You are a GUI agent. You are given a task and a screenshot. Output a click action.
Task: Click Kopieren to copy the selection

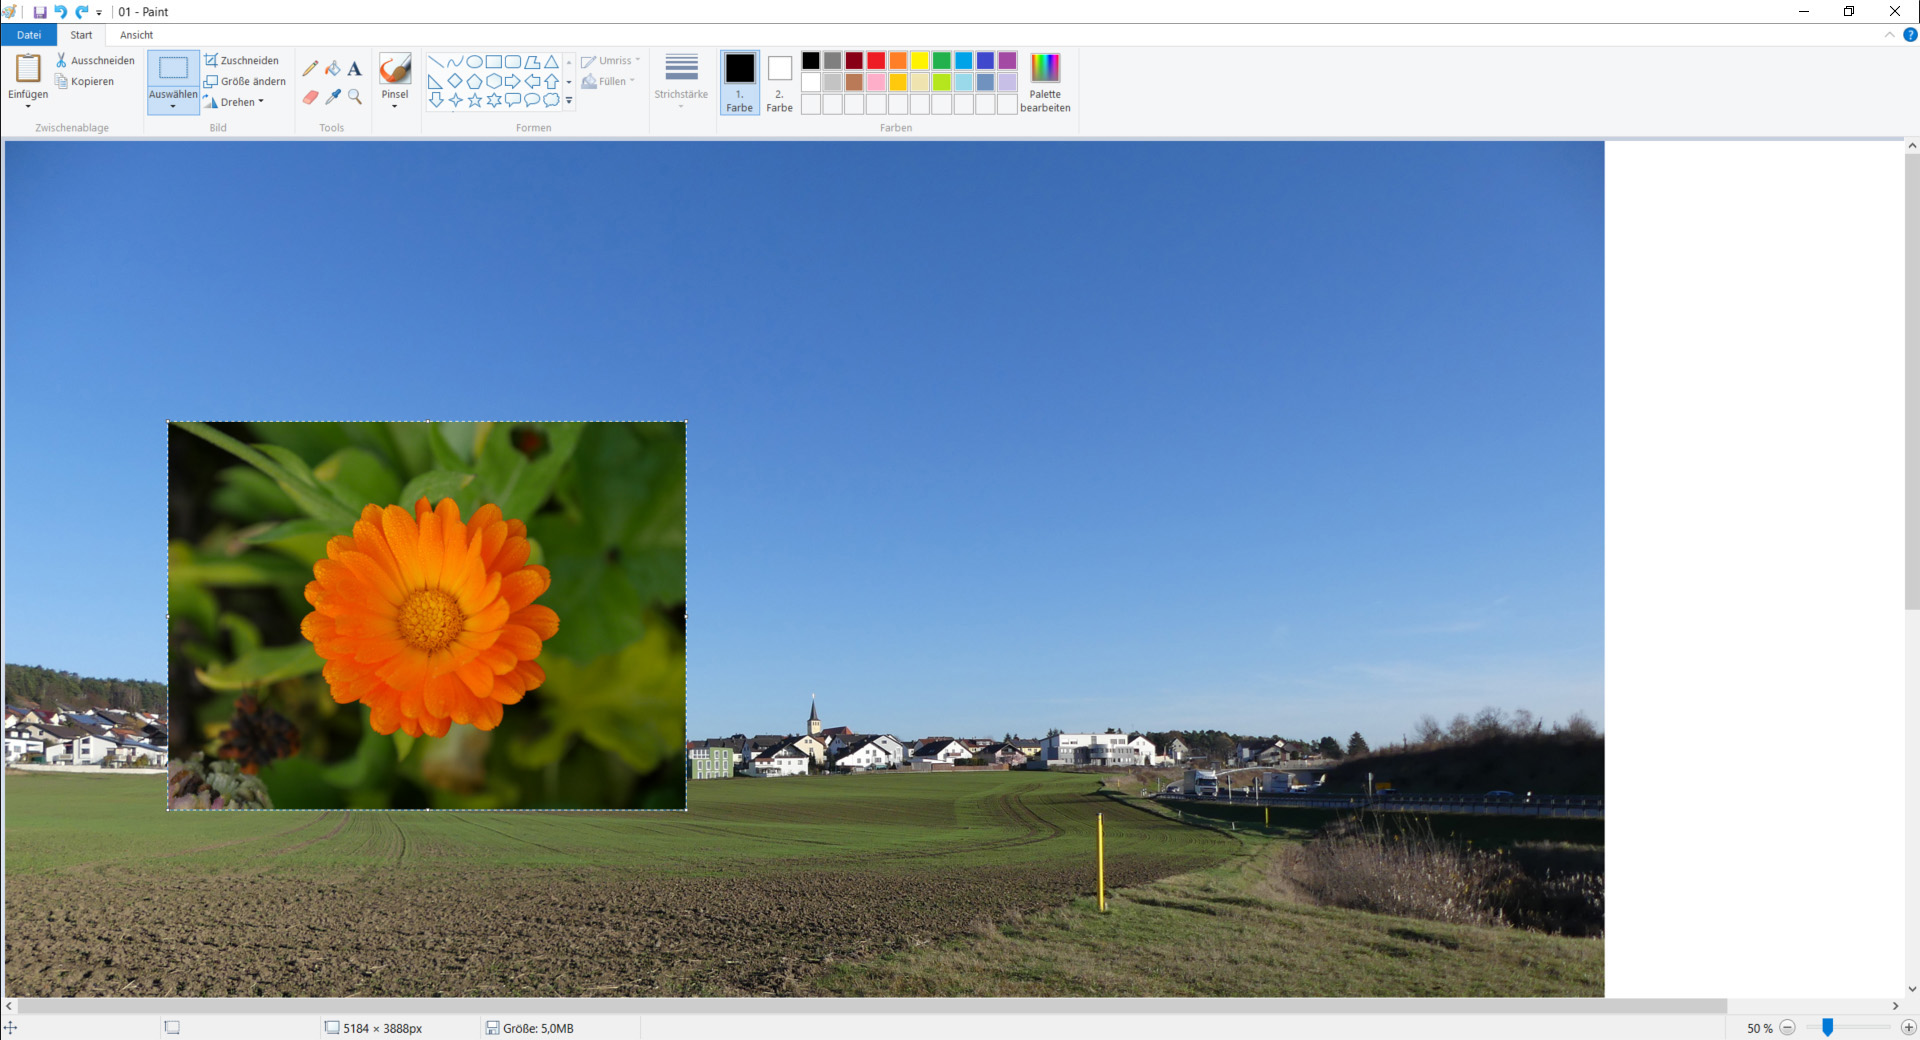coord(85,82)
